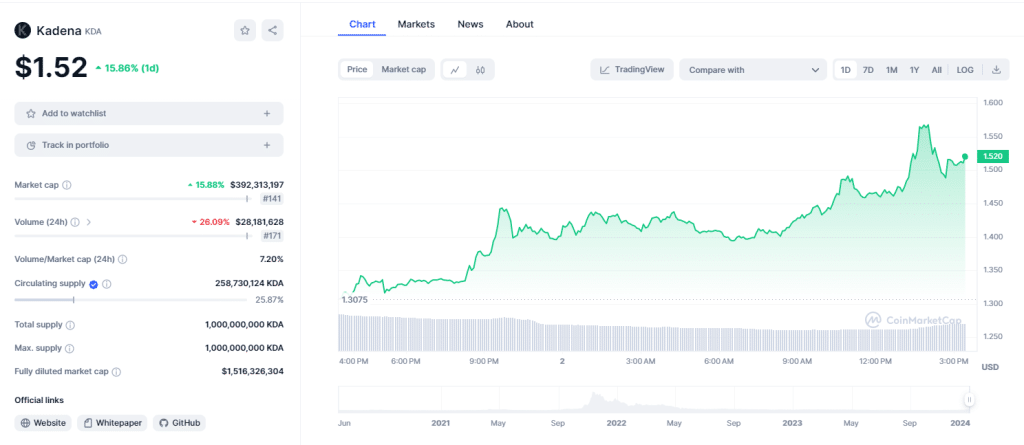
Task: Click Fully diluted market cap info icon
Action: pos(116,371)
